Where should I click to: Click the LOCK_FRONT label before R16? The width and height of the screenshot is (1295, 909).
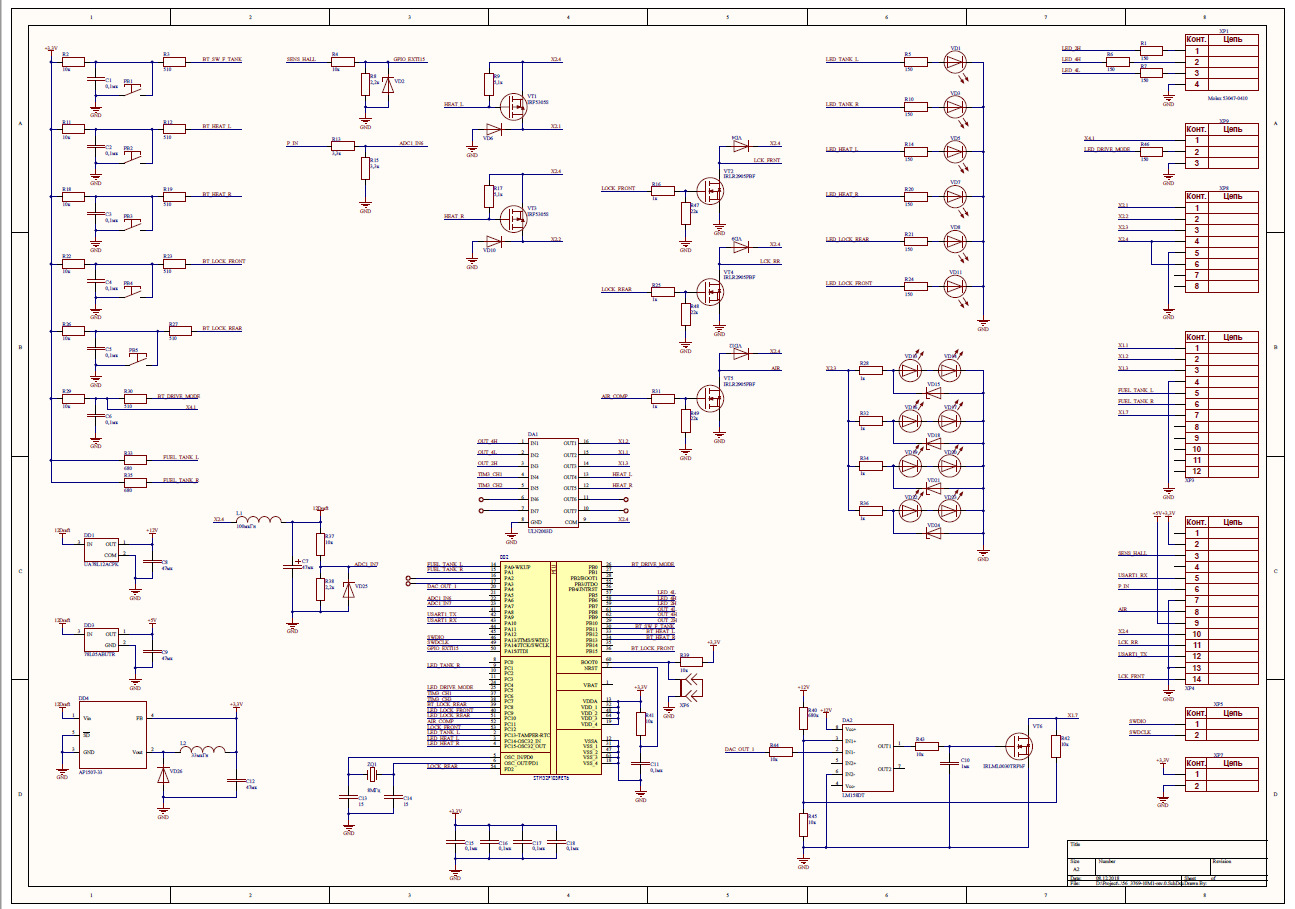(618, 189)
